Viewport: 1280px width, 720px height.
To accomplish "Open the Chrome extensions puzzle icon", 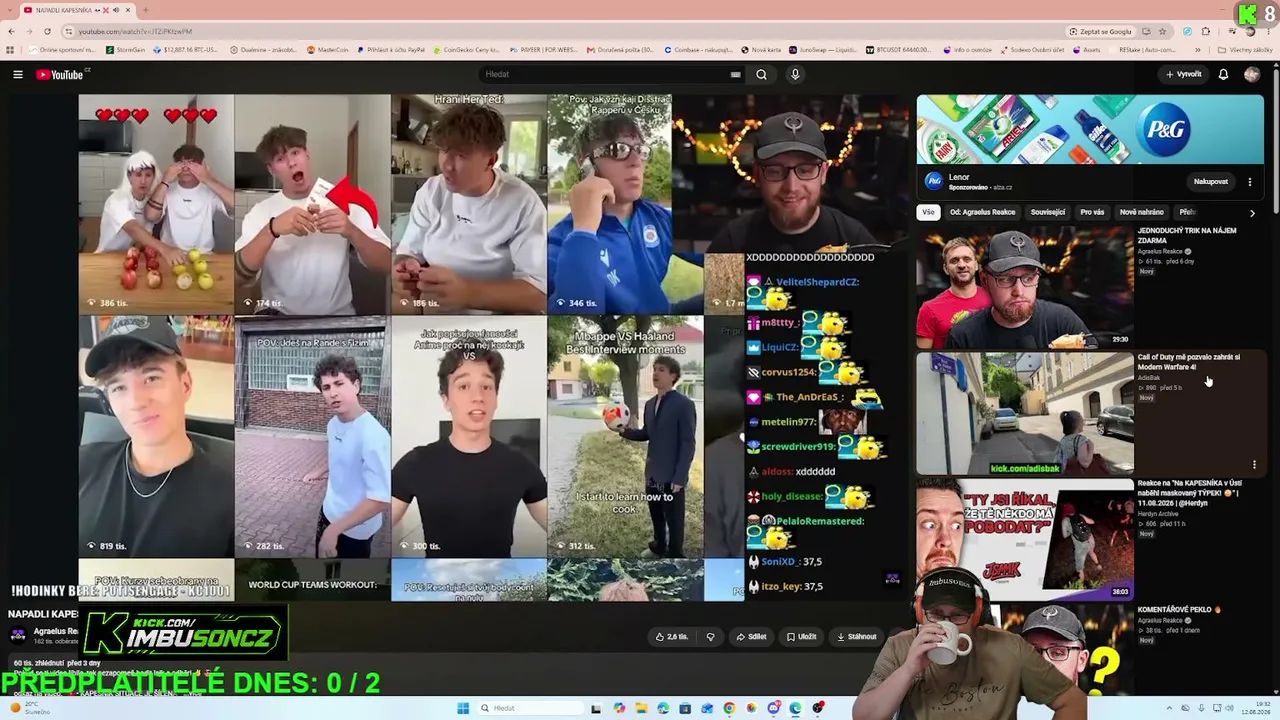I will tap(1206, 31).
